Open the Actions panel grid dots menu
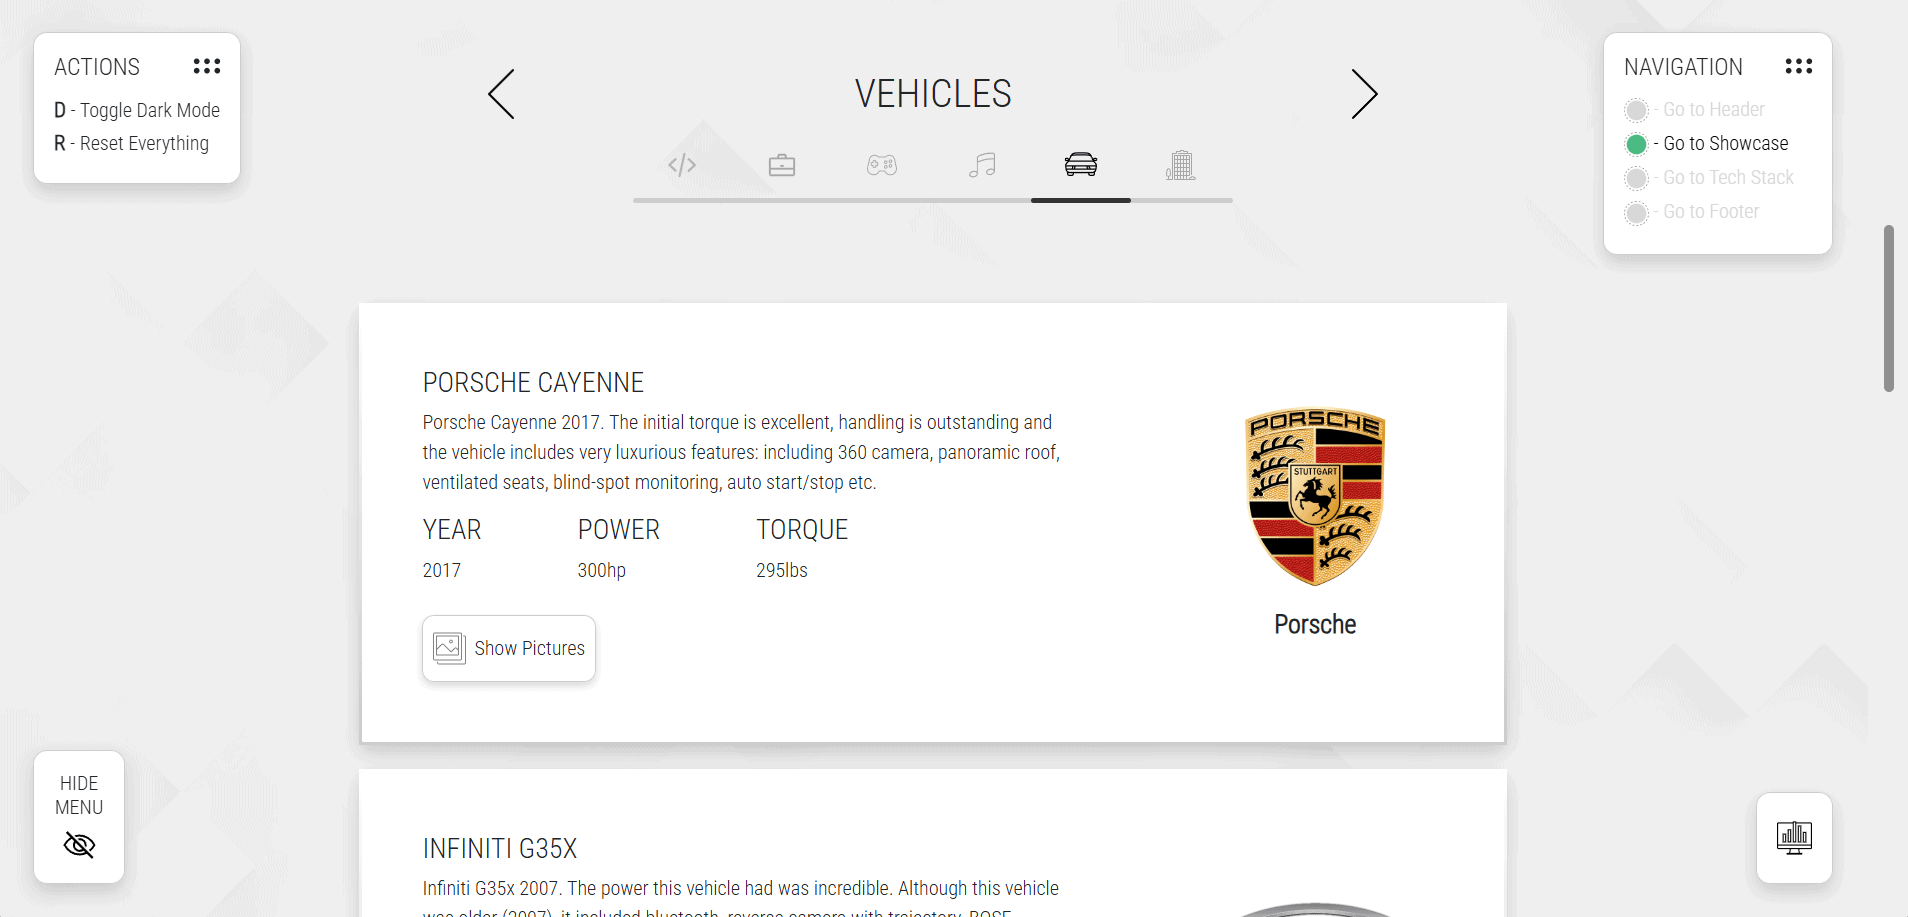Image resolution: width=1908 pixels, height=917 pixels. point(207,66)
